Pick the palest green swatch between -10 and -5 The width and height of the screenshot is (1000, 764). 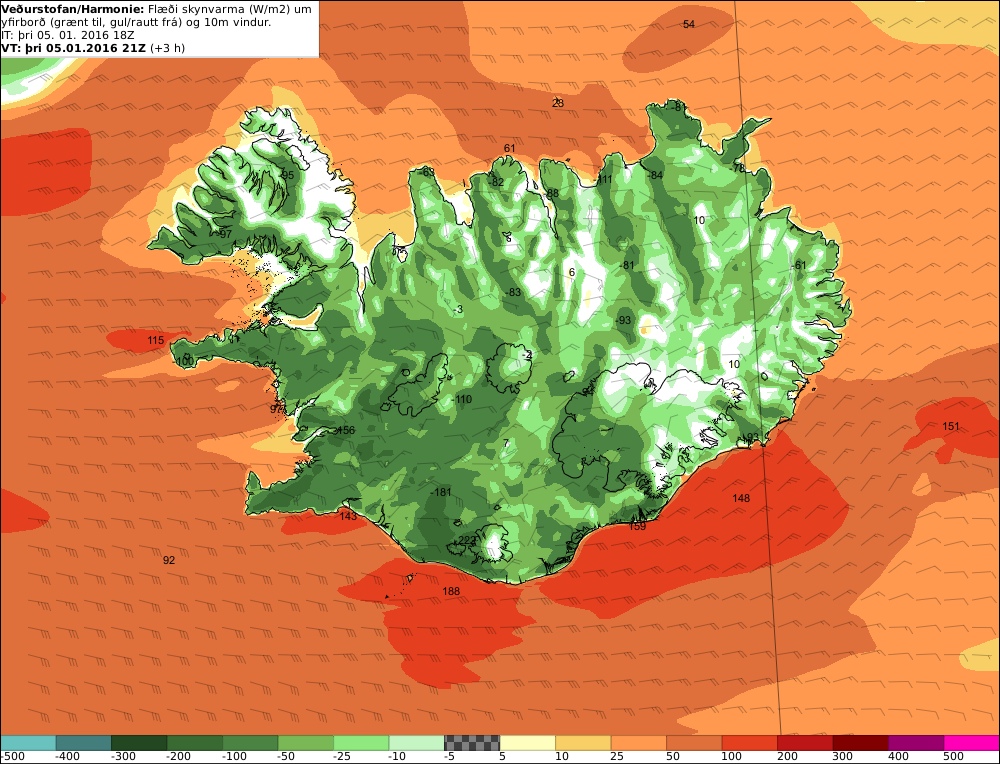point(416,742)
